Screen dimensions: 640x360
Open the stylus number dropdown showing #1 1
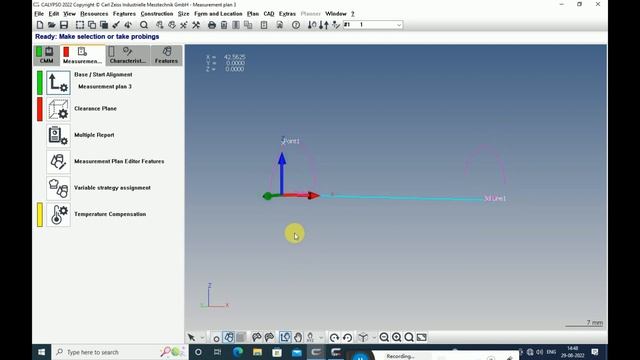pos(373,25)
